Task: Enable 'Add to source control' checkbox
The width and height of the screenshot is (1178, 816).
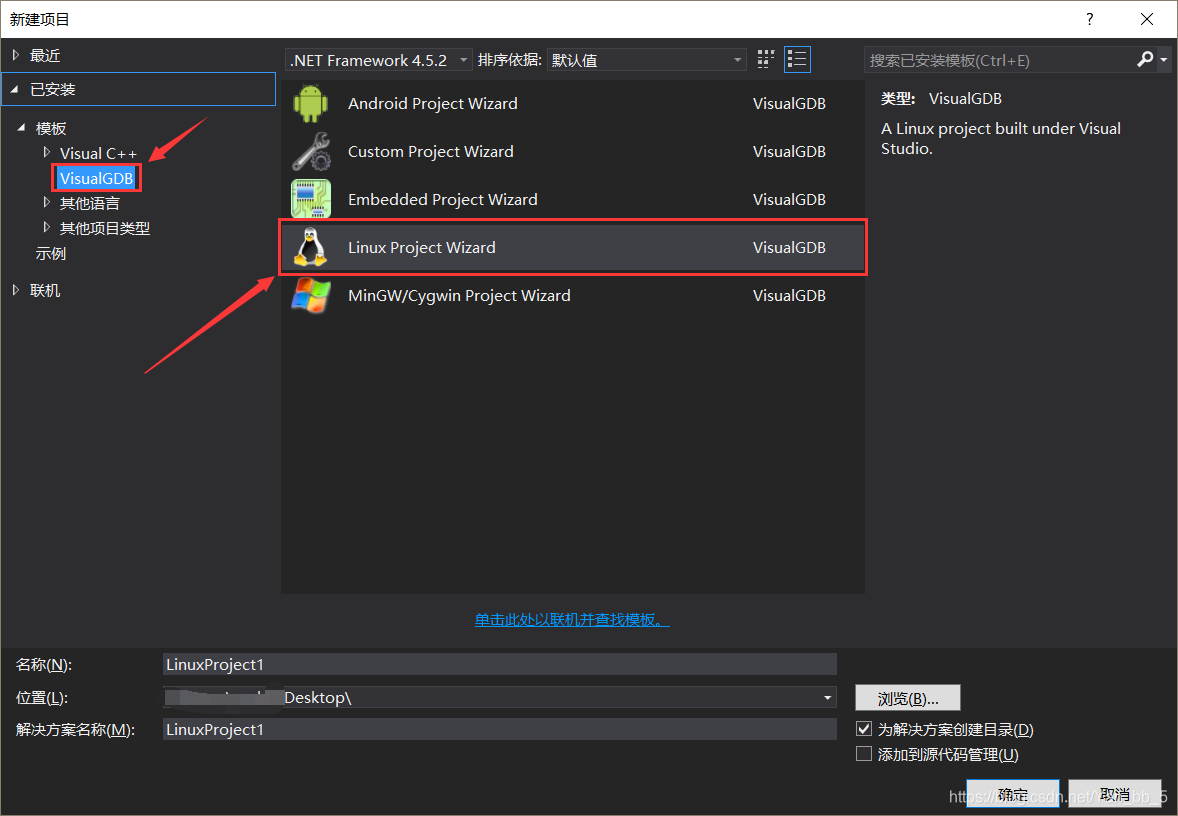Action: (864, 754)
